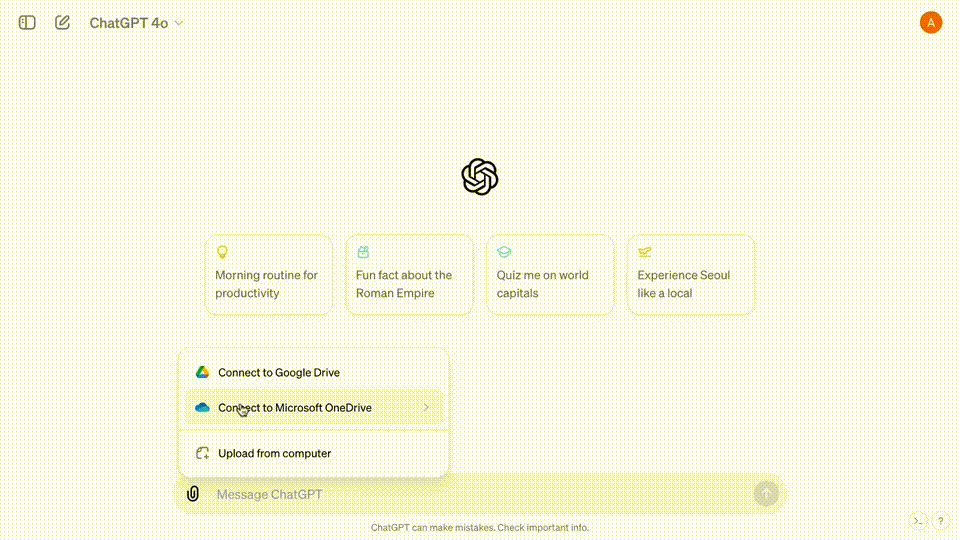The width and height of the screenshot is (960, 540).
Task: Open the question mark help button
Action: 940,521
